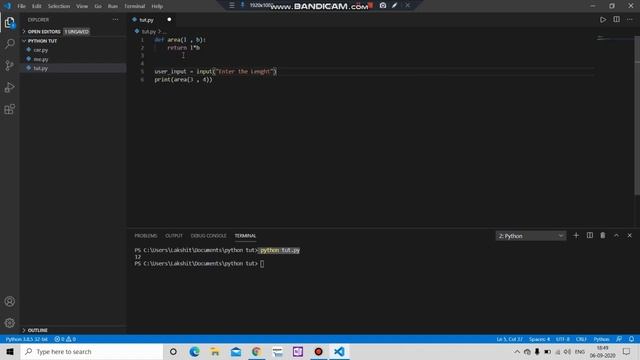The image size is (640, 360).
Task: Open File Explorer from the taskbar
Action: click(215, 351)
